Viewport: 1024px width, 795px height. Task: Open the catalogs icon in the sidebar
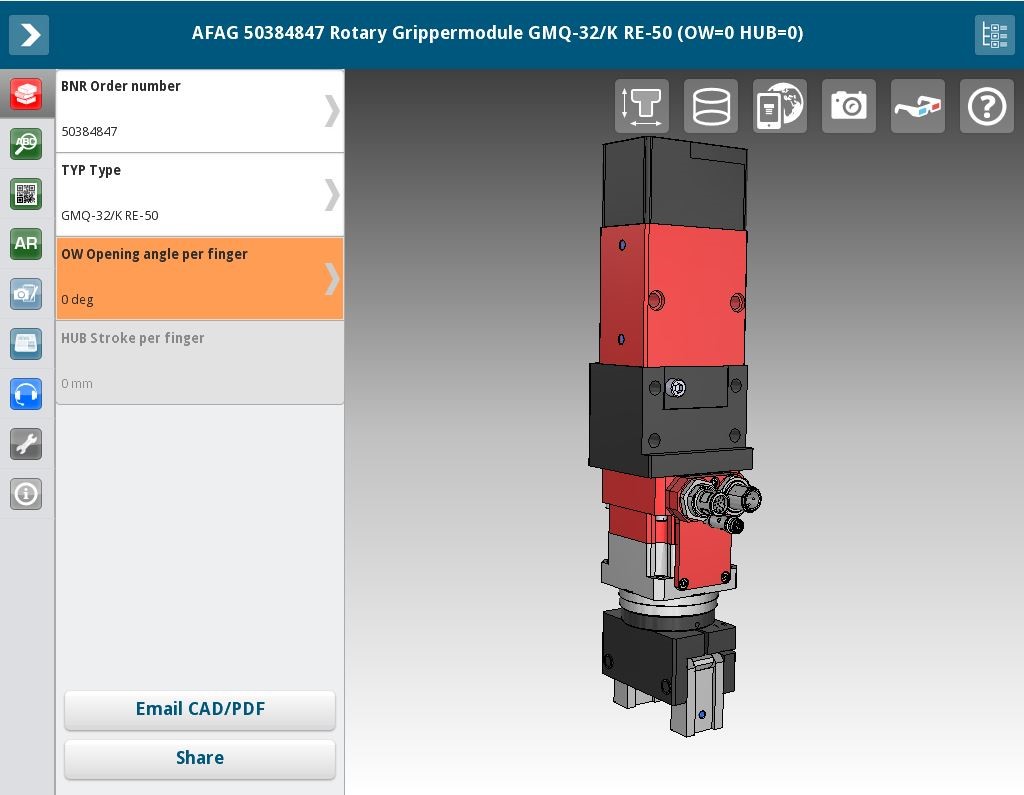tap(26, 94)
